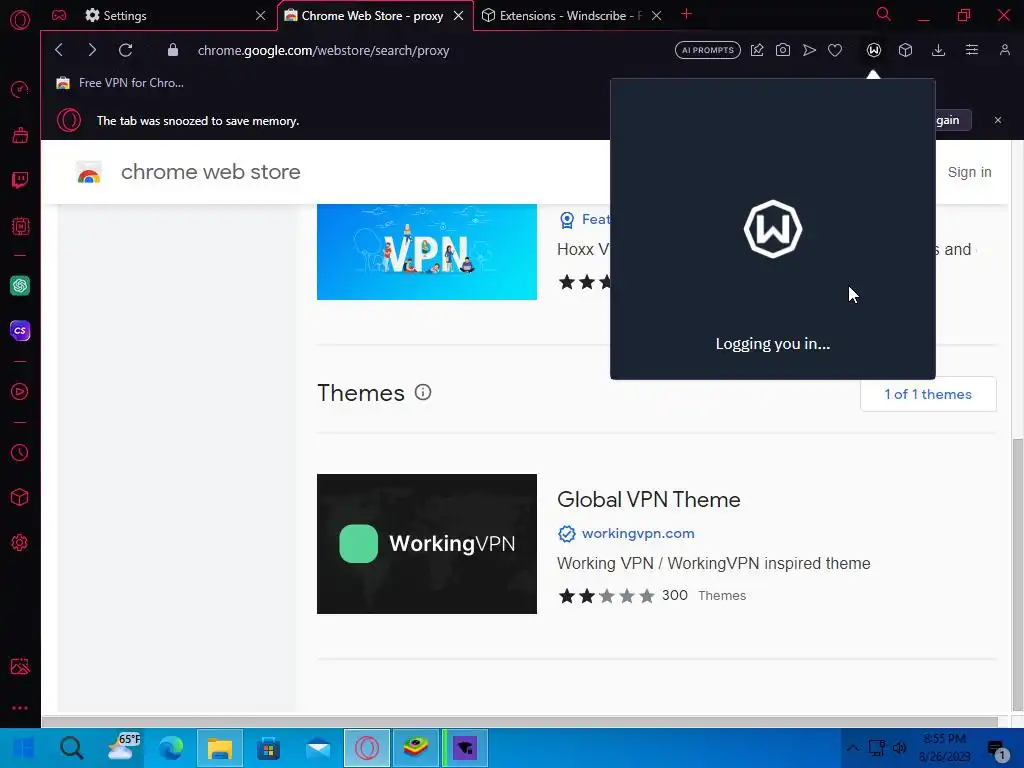
Task: Dismiss the snoozed tab notification
Action: [998, 120]
